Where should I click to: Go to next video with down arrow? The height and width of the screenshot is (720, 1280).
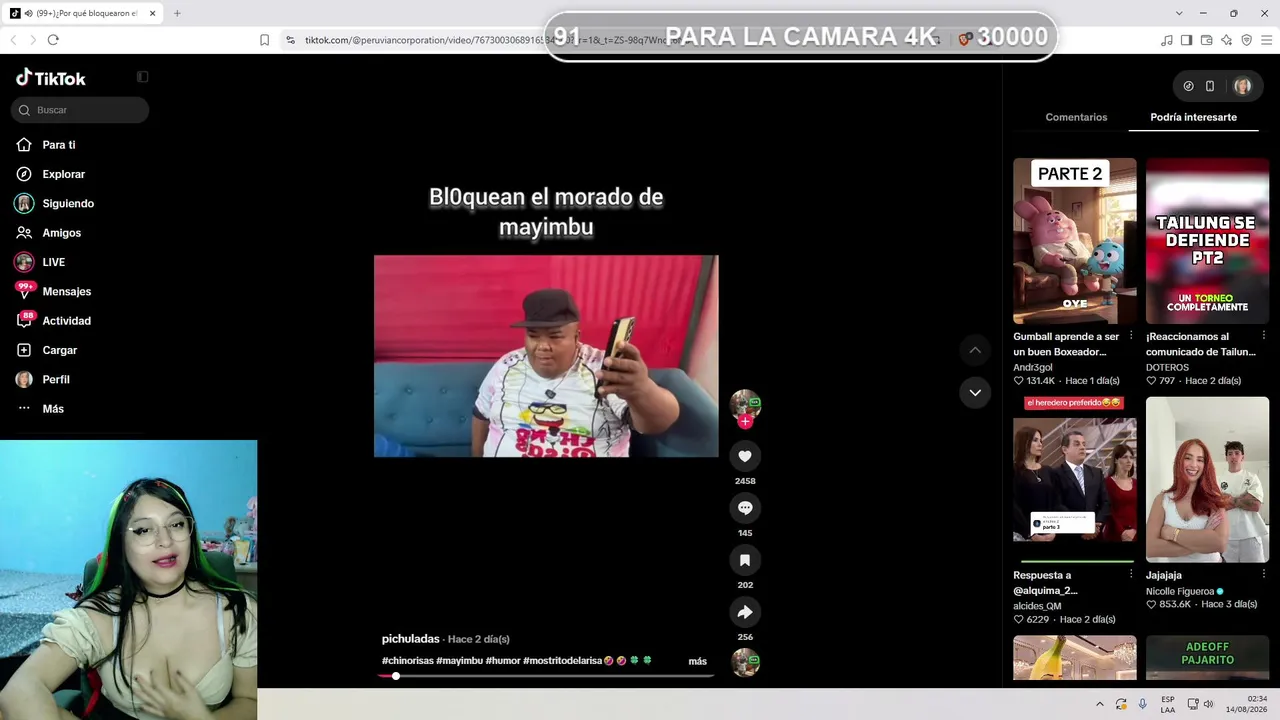[975, 392]
